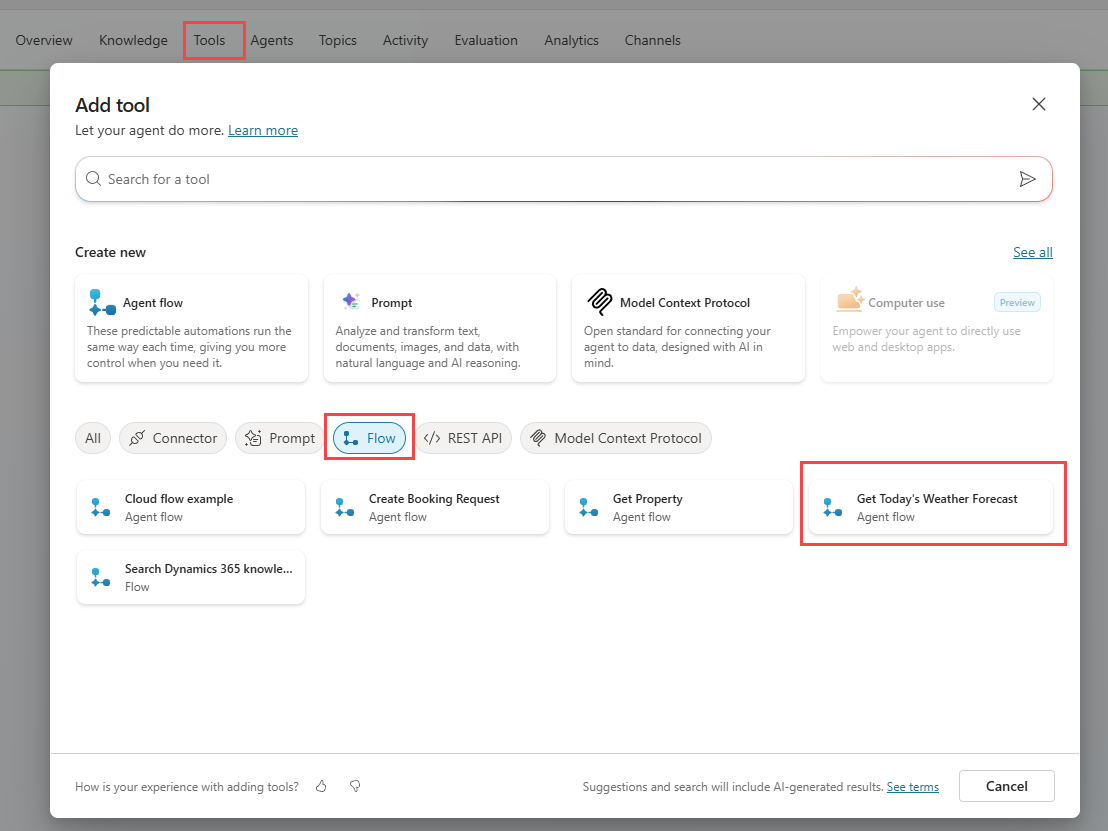Click the Flow filter chip icon
Image resolution: width=1108 pixels, height=831 pixels.
click(x=350, y=438)
